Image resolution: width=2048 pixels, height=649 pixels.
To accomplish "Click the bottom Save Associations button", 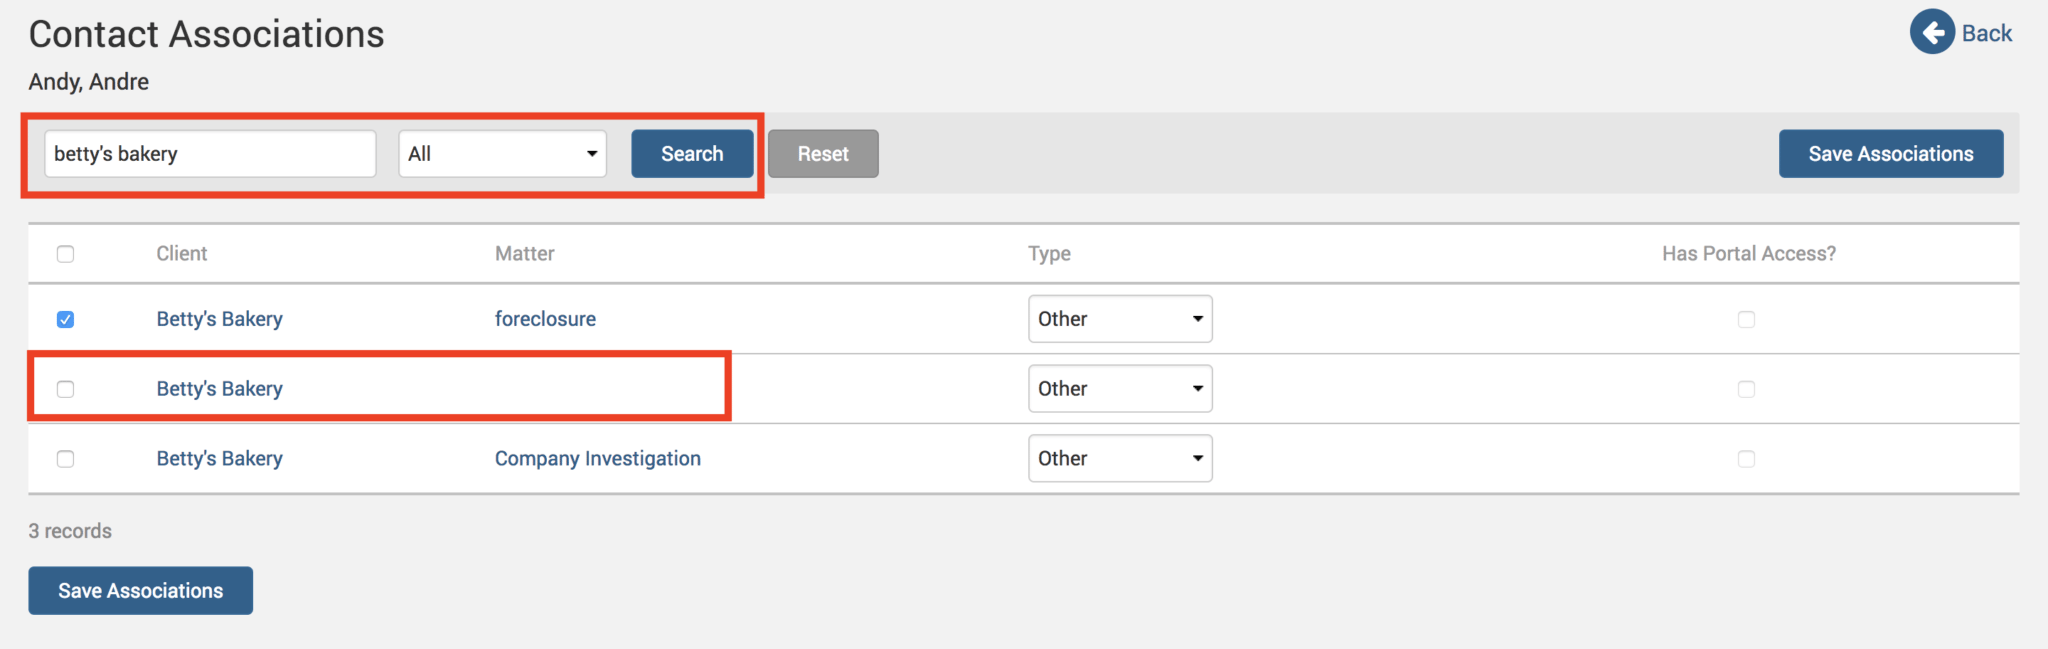I will coord(140,591).
